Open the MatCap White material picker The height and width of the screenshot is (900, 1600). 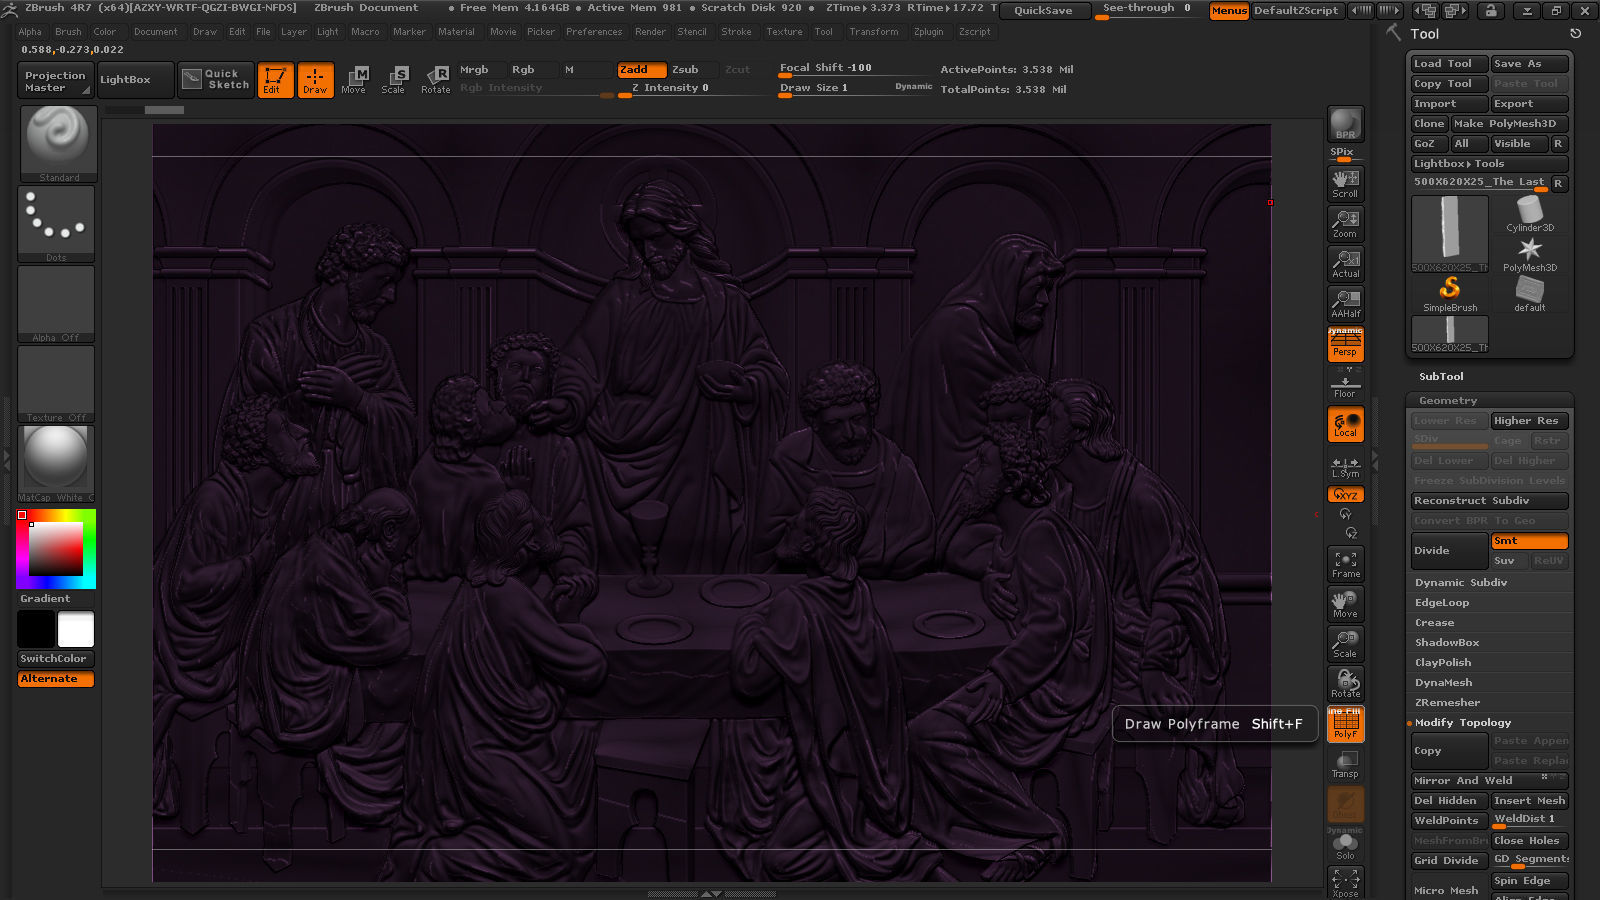point(56,464)
